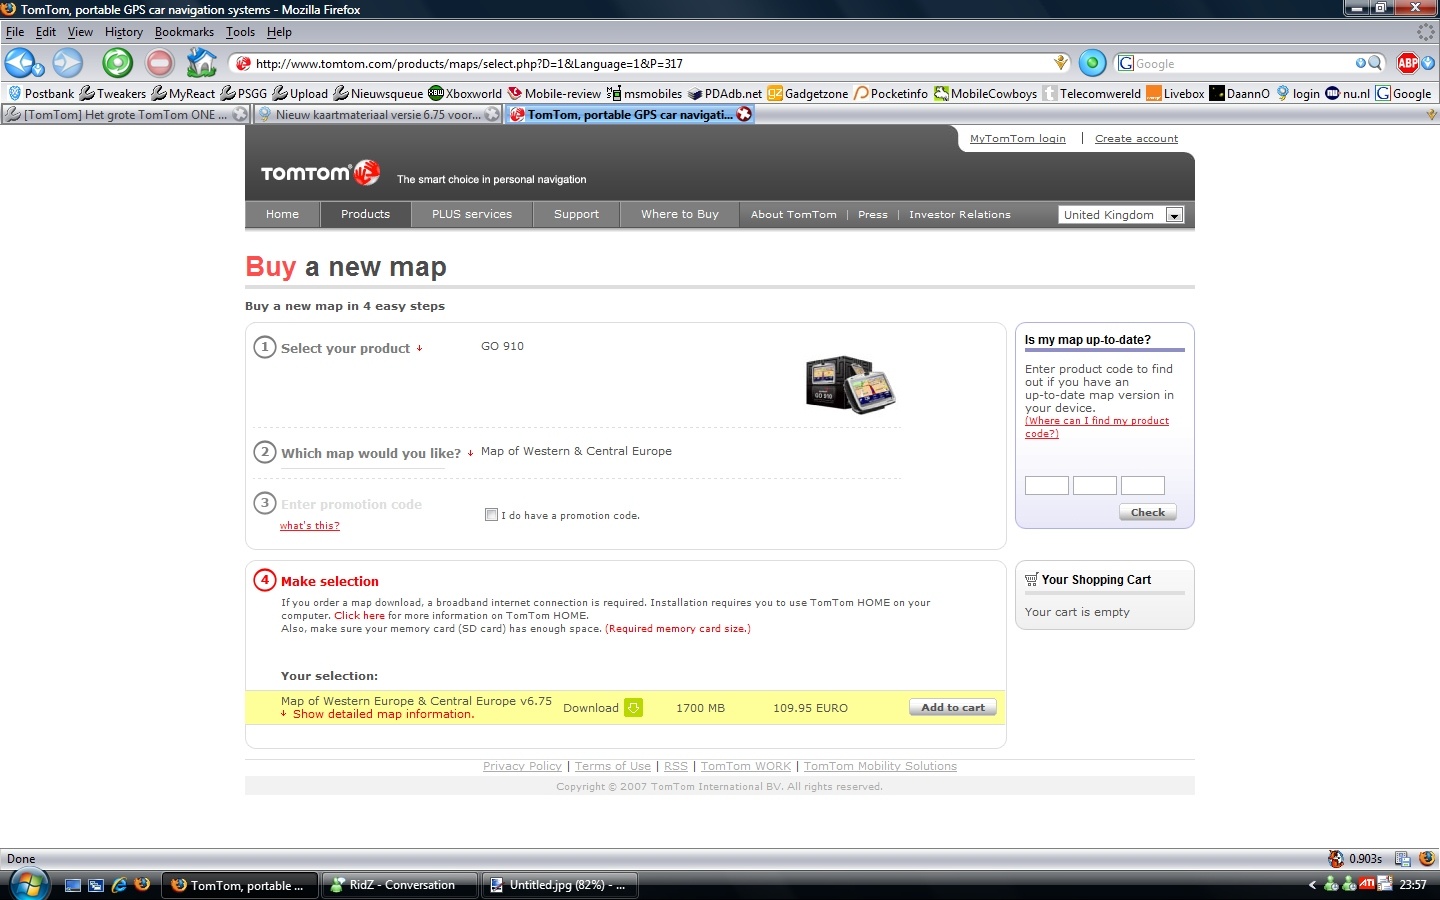The height and width of the screenshot is (900, 1440).
Task: Open the Tools menu
Action: point(240,32)
